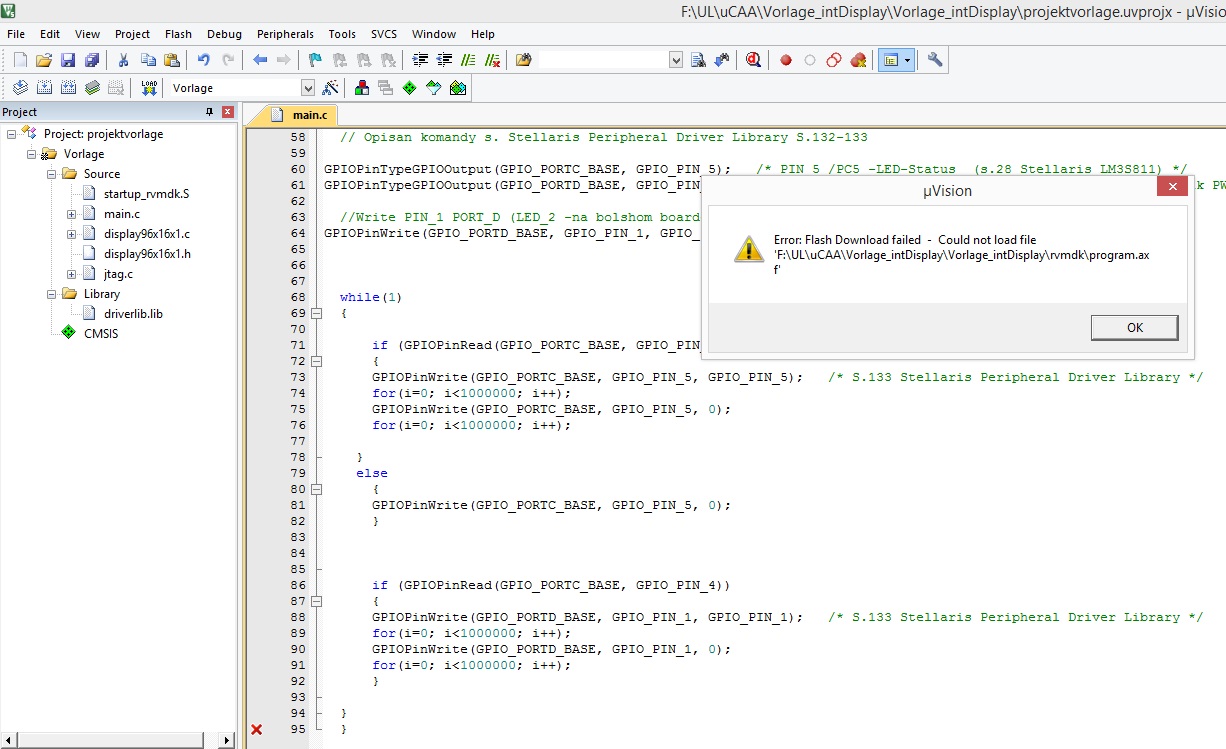Collapse the while loop fold marker
This screenshot has height=749, width=1226.
tap(317, 313)
